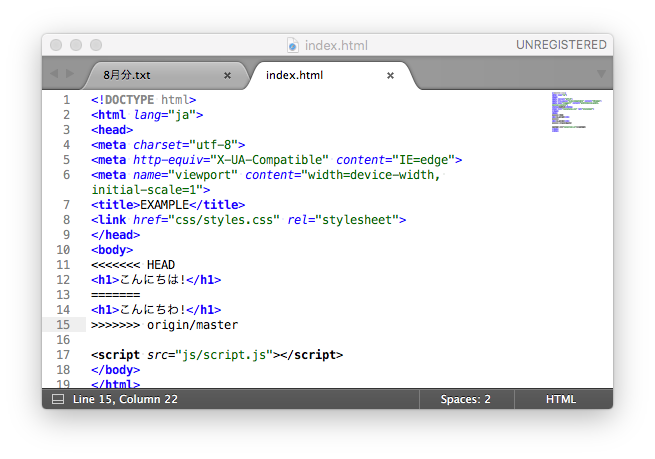Click the minimap code preview
Image resolution: width=655 pixels, height=459 pixels.
click(576, 112)
